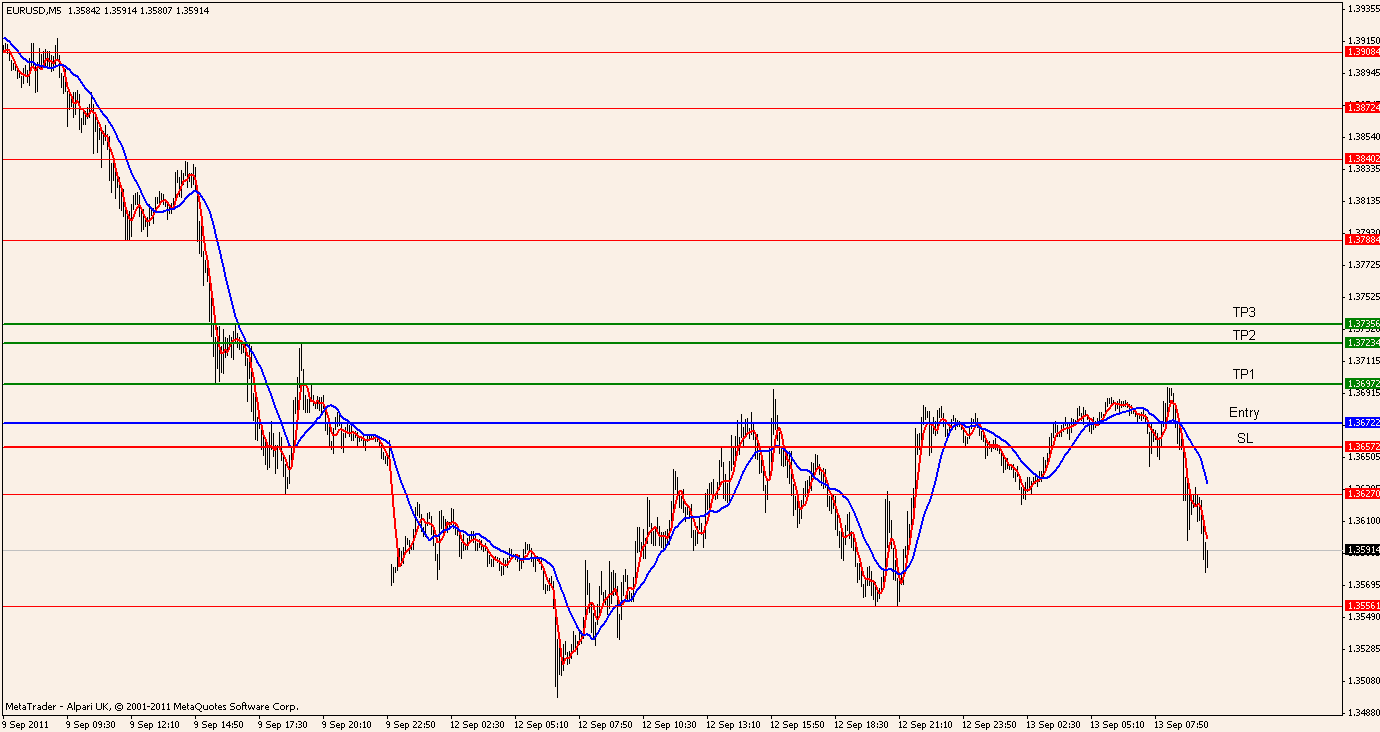The height and width of the screenshot is (732, 1380).
Task: Click the 9 Sep 09:30 time label
Action: (91, 723)
